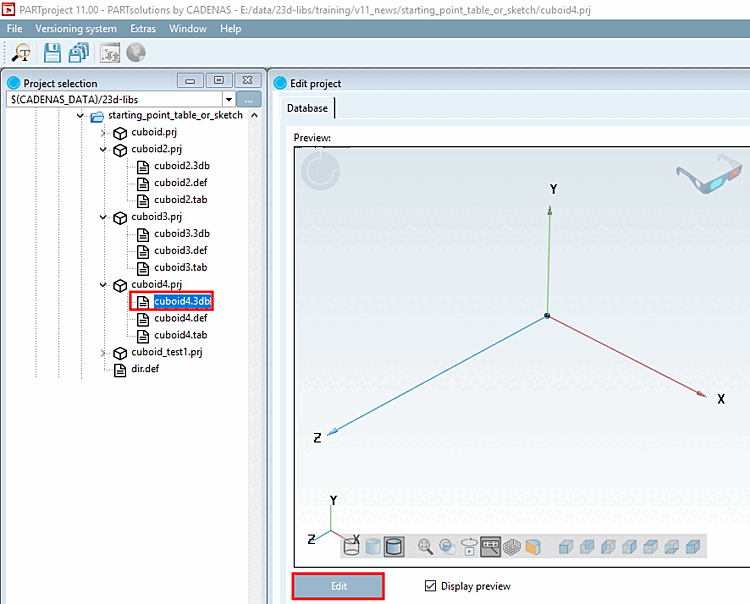
Task: Select shaded cylinder with edges mode
Action: (x=394, y=547)
